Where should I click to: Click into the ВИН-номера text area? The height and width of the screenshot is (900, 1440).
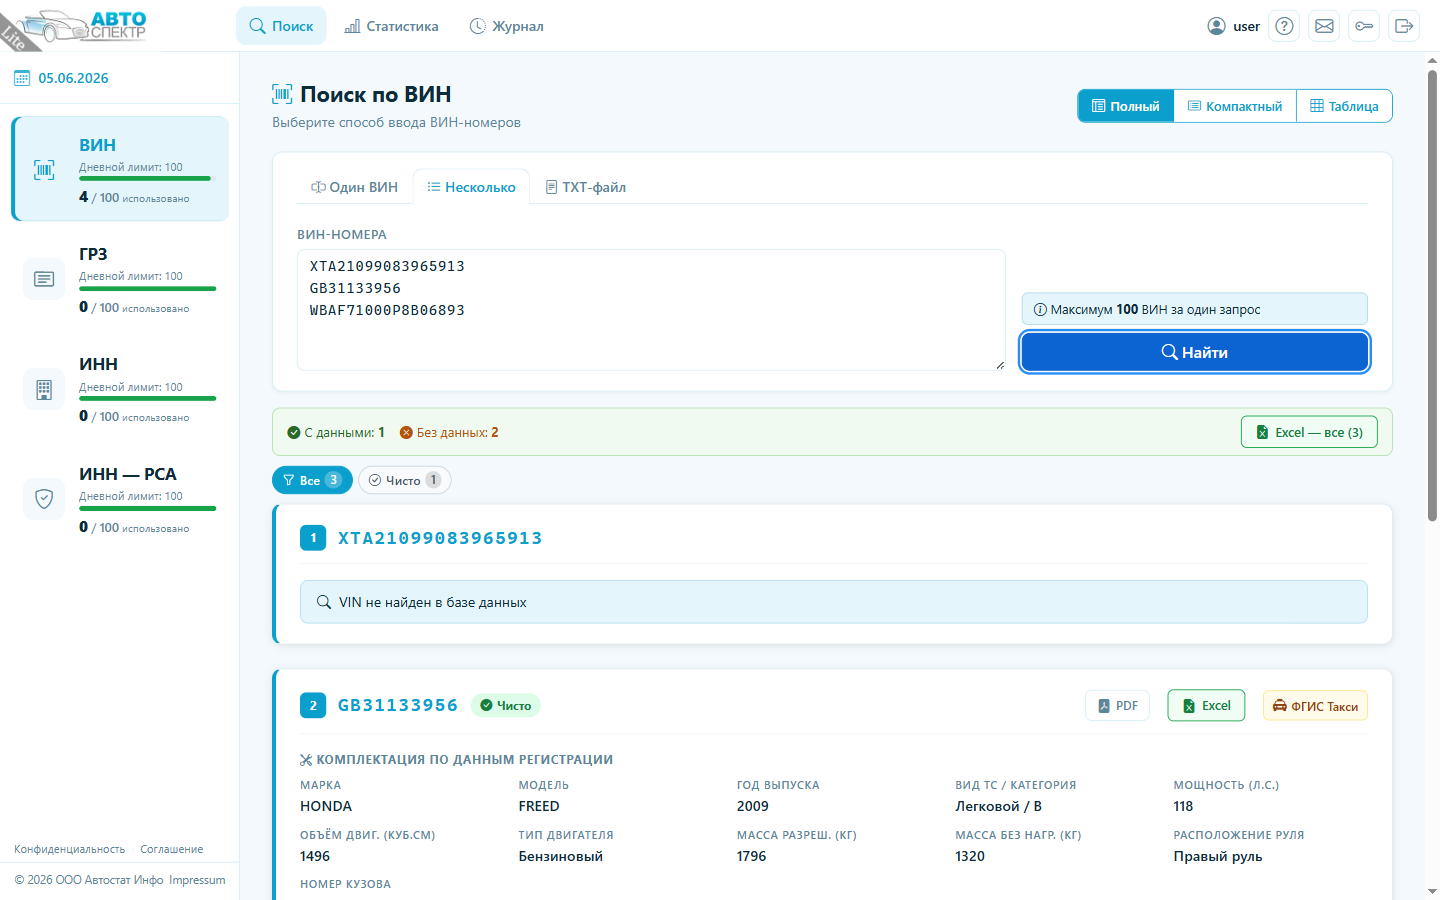[651, 310]
